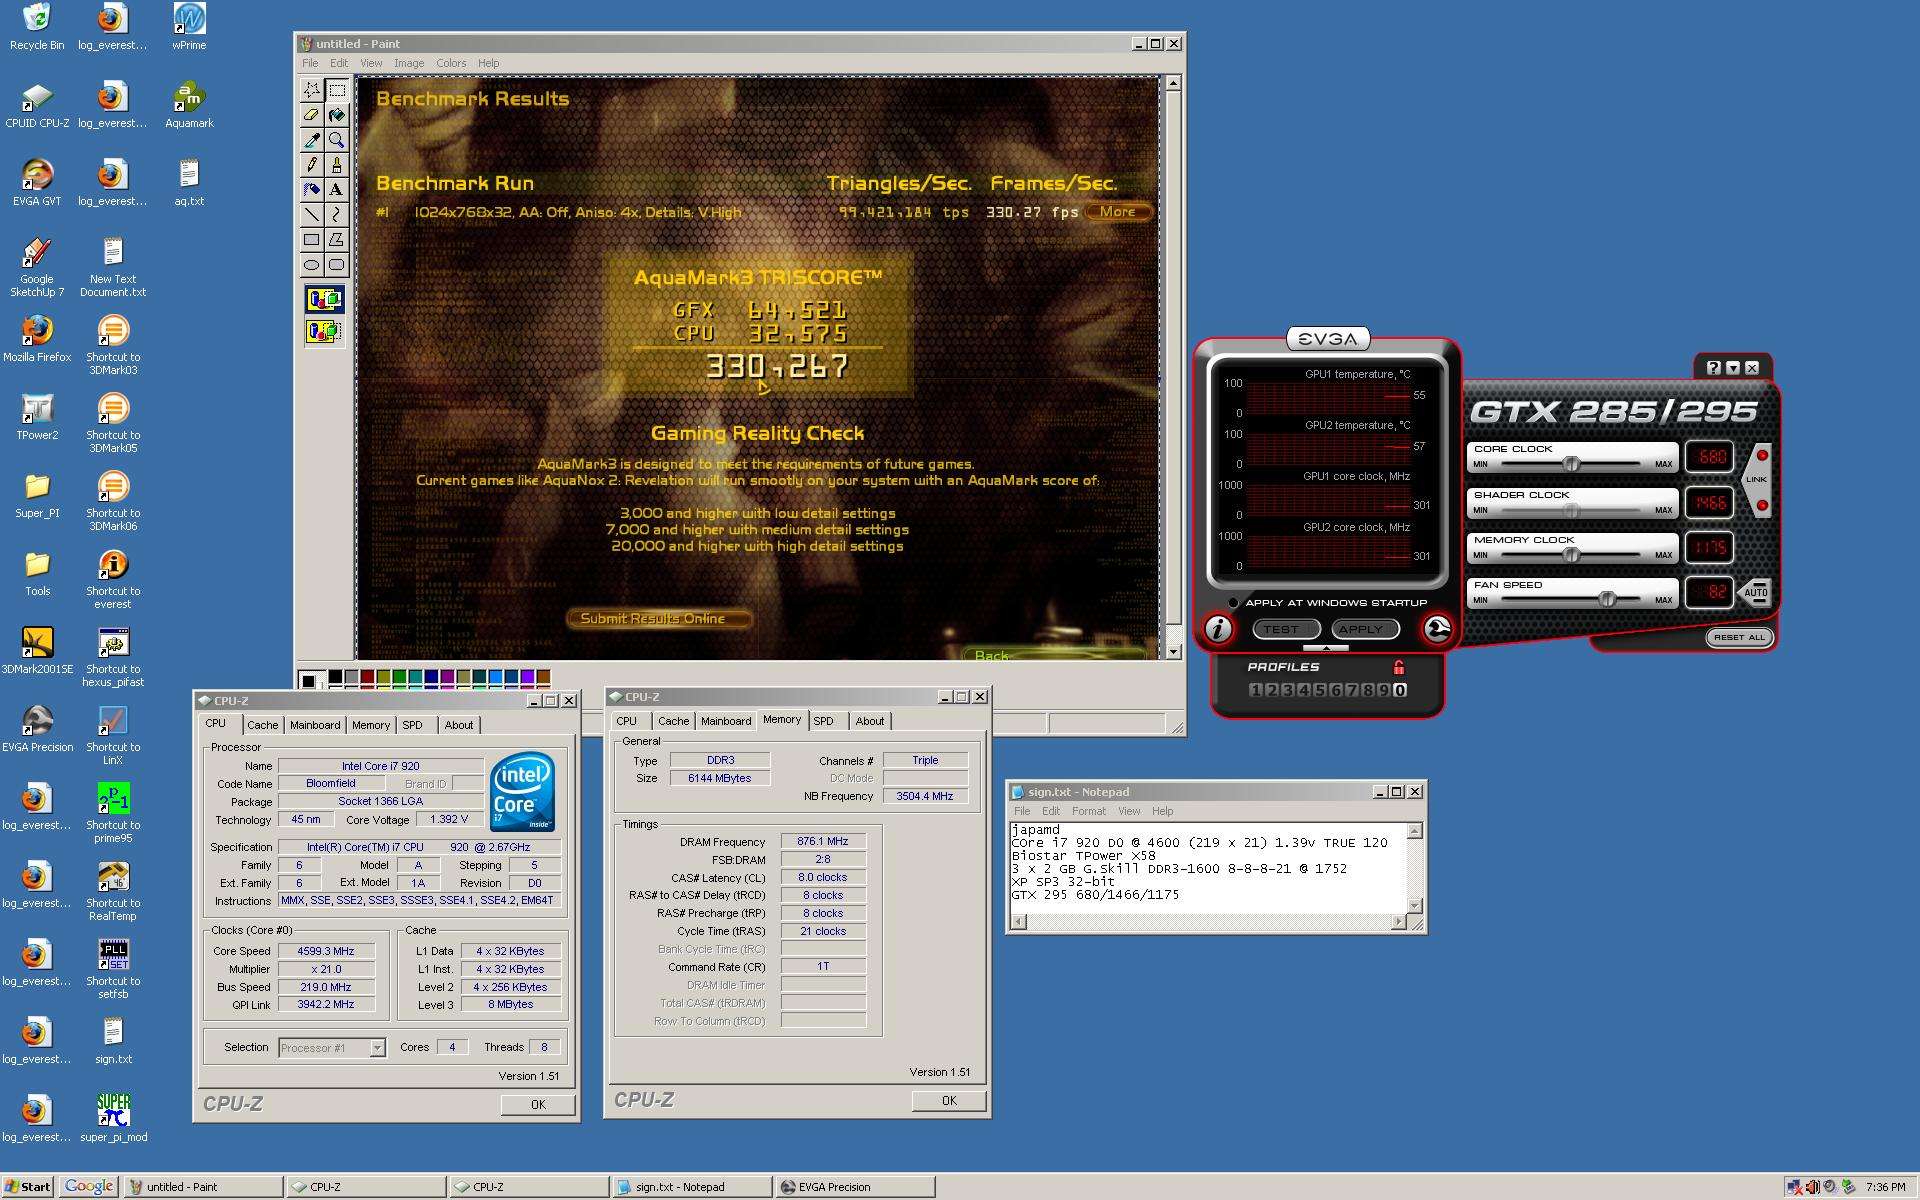Open the EVGA Precision information button
Image resolution: width=1920 pixels, height=1200 pixels.
tap(1218, 628)
